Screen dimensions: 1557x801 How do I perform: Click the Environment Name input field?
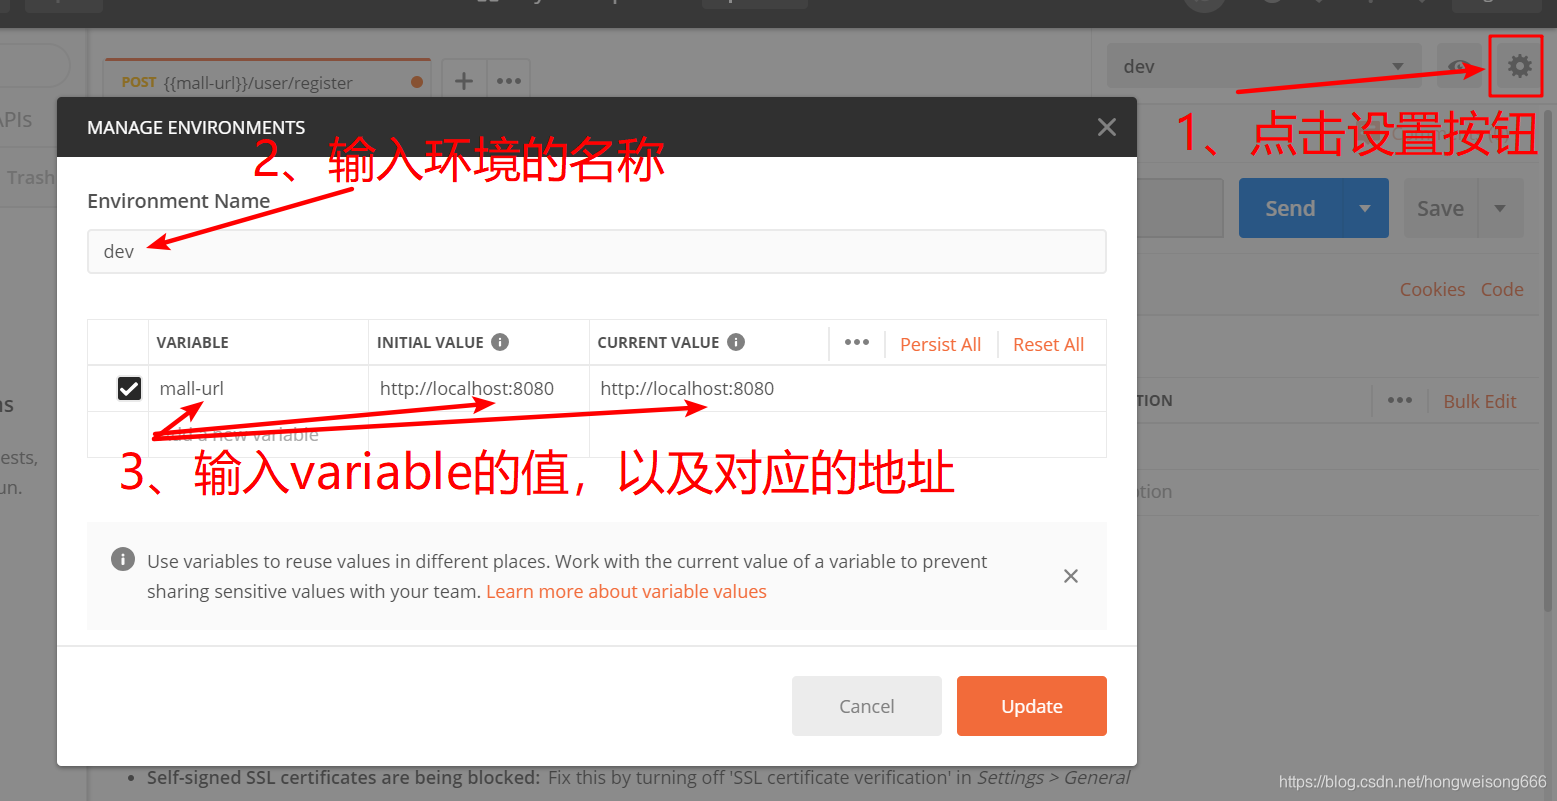[x=597, y=251]
